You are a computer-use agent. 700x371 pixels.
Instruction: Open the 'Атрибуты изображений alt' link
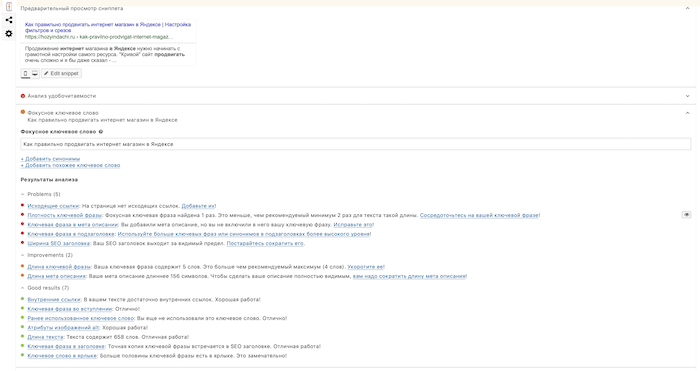63,328
